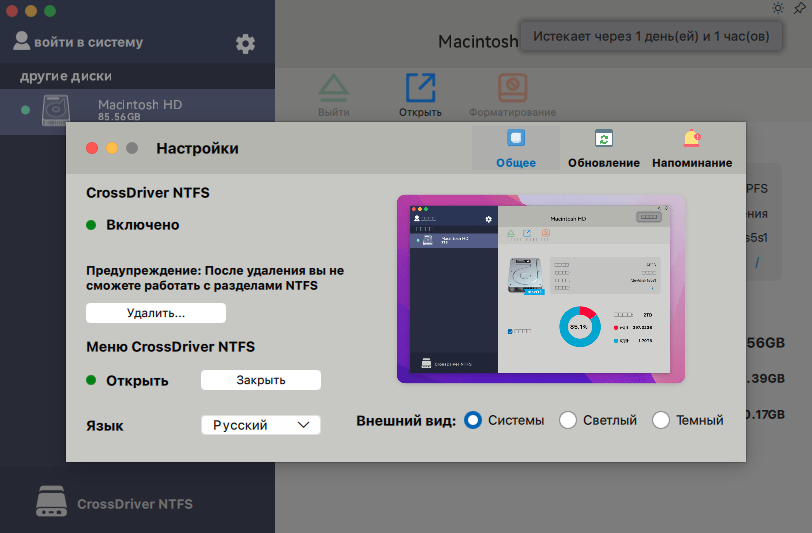Select the Macintosh HD disk icon
This screenshot has height=533, width=812.
(56, 109)
